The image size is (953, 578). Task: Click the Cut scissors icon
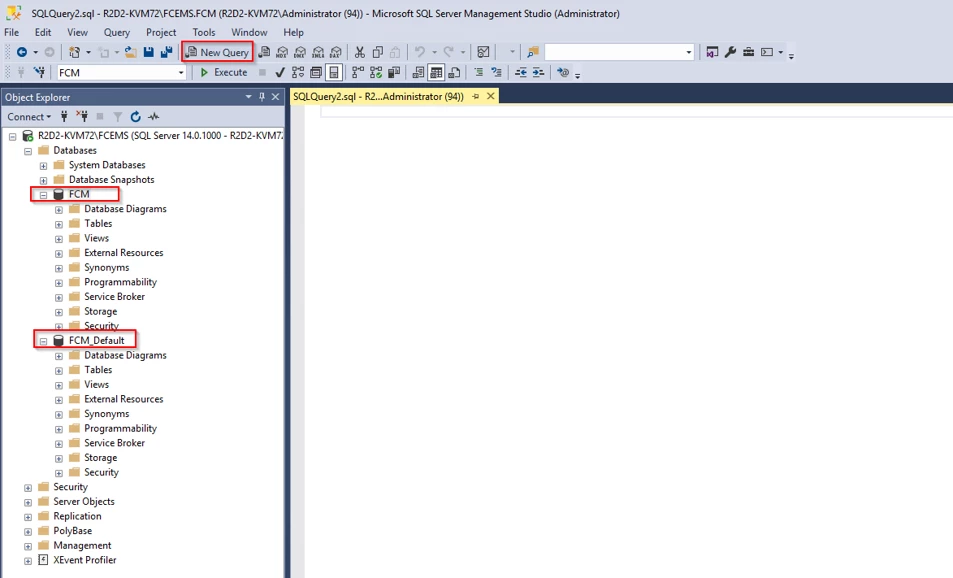[360, 52]
